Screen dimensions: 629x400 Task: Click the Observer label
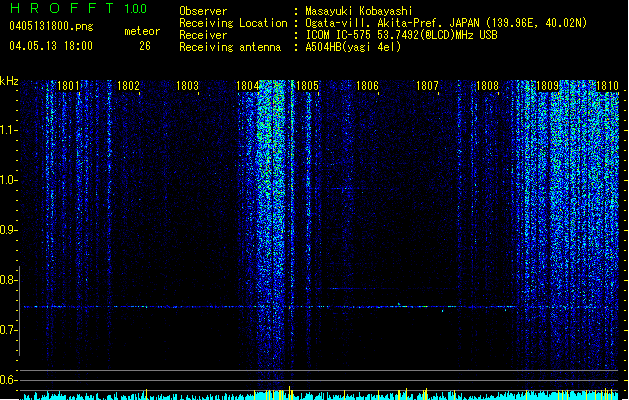coord(203,11)
